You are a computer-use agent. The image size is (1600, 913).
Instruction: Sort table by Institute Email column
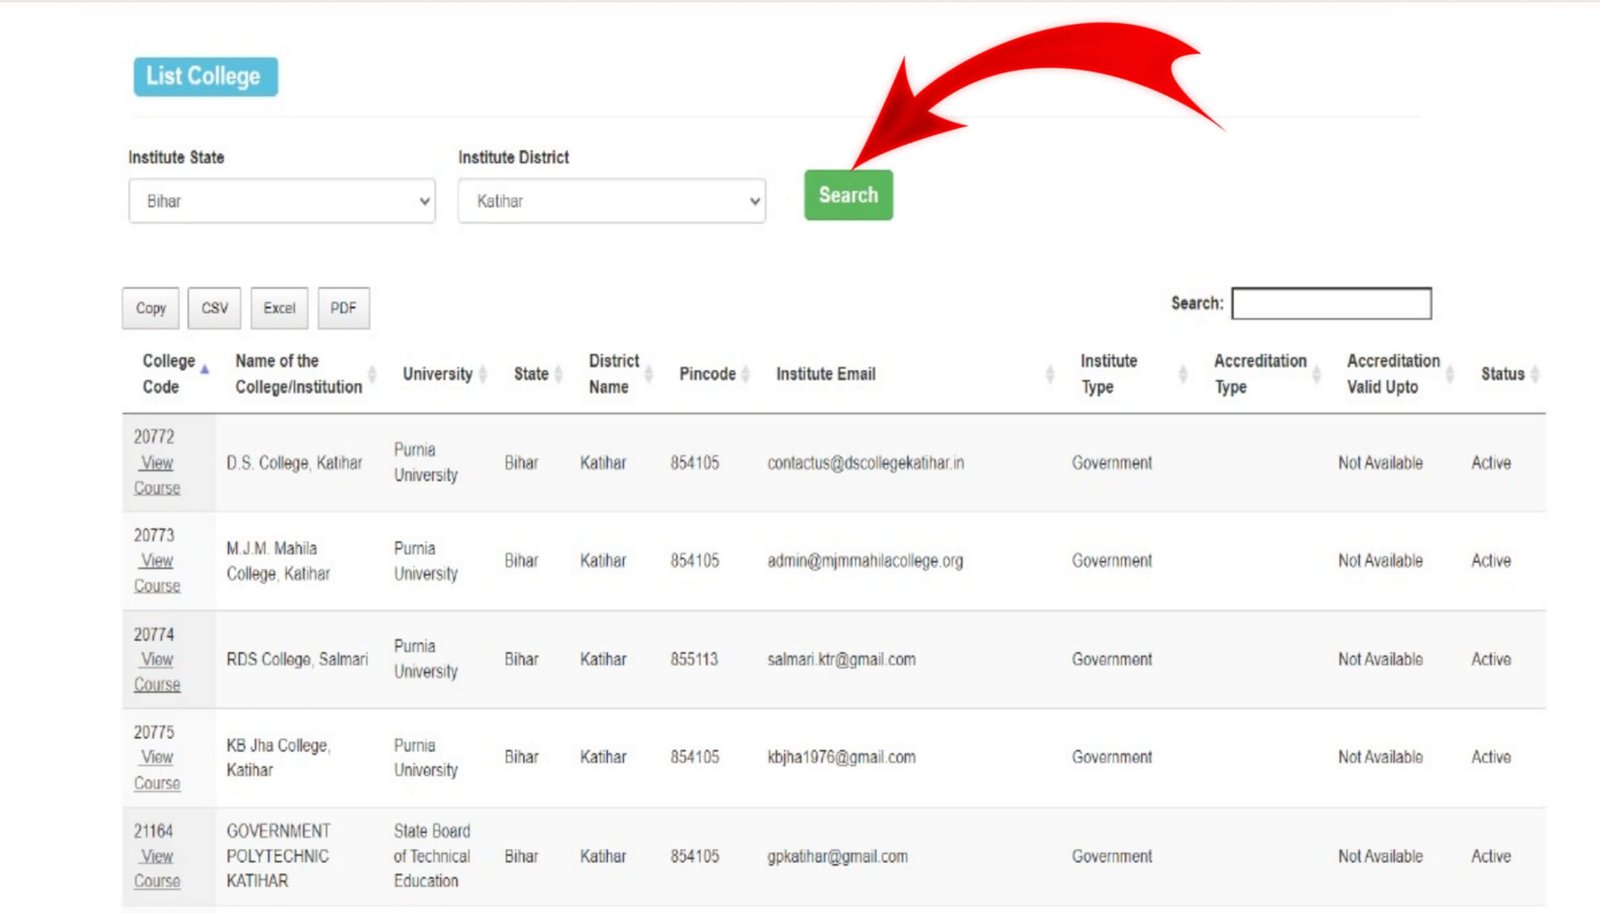[x=825, y=374]
